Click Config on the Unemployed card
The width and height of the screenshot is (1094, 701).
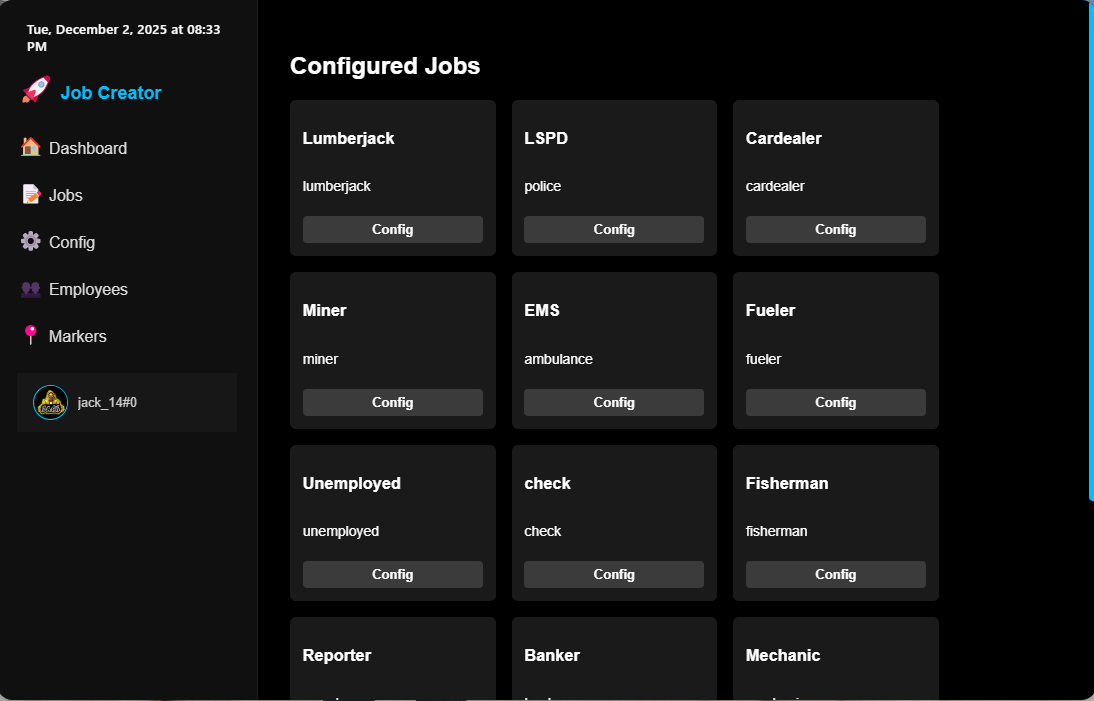392,574
